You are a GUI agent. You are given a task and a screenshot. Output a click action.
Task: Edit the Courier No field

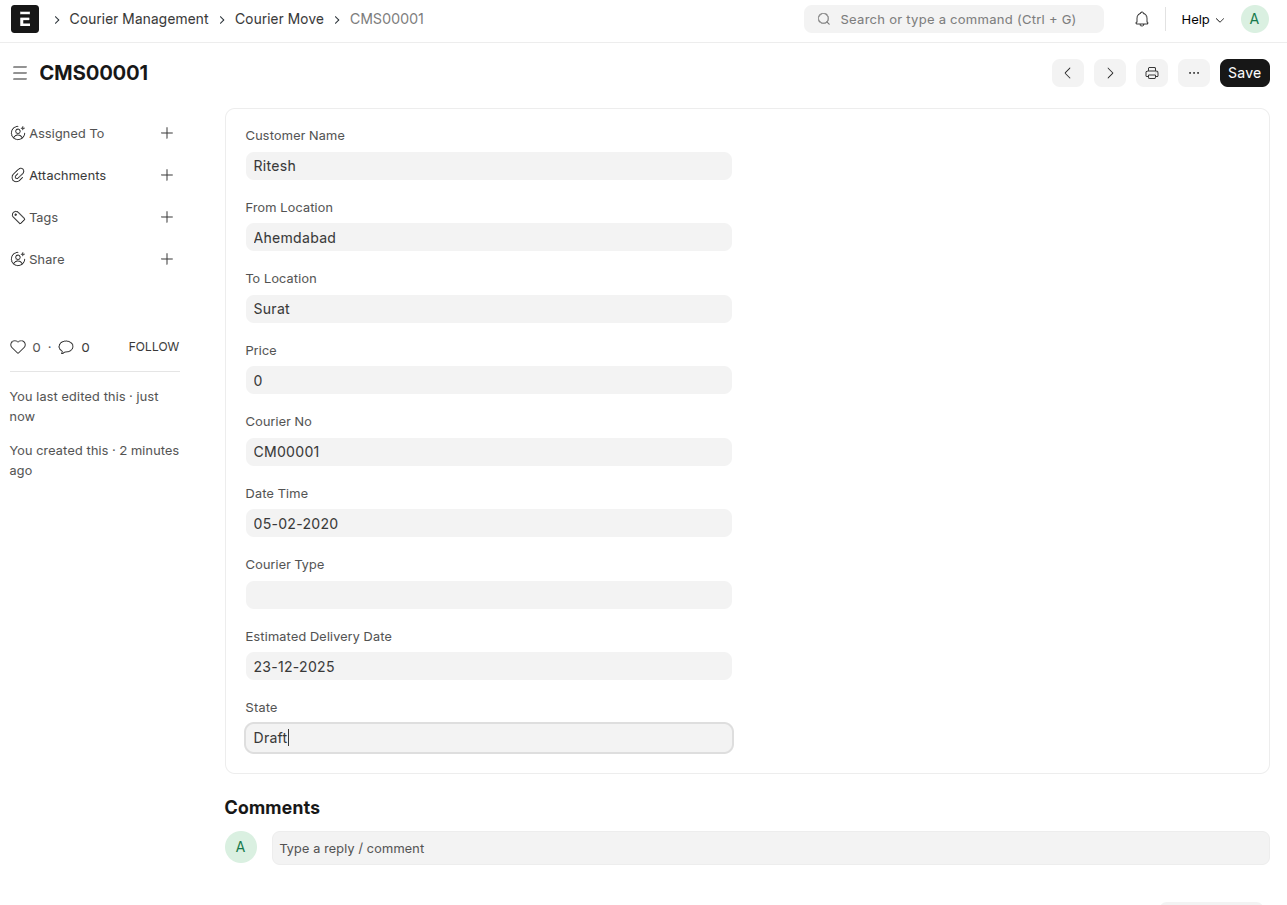(x=488, y=452)
